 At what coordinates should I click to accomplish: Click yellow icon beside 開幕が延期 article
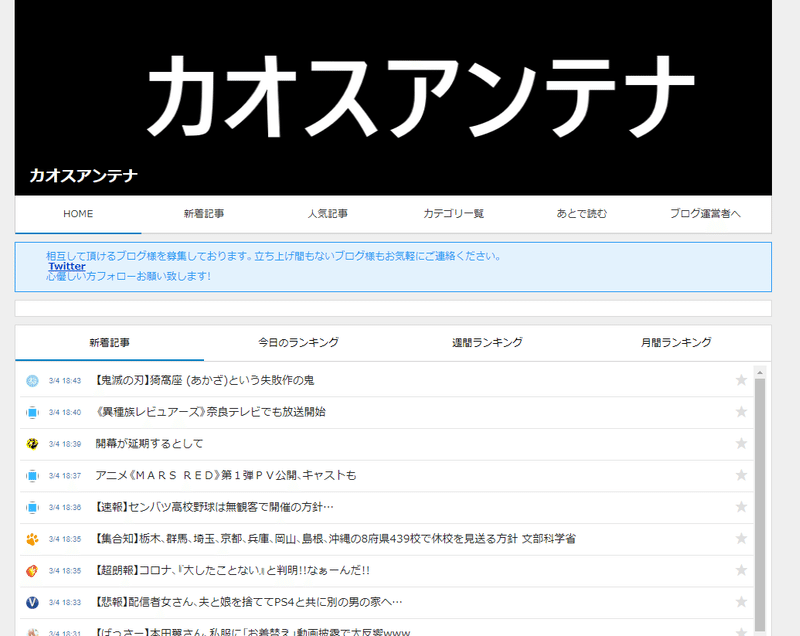tap(32, 444)
